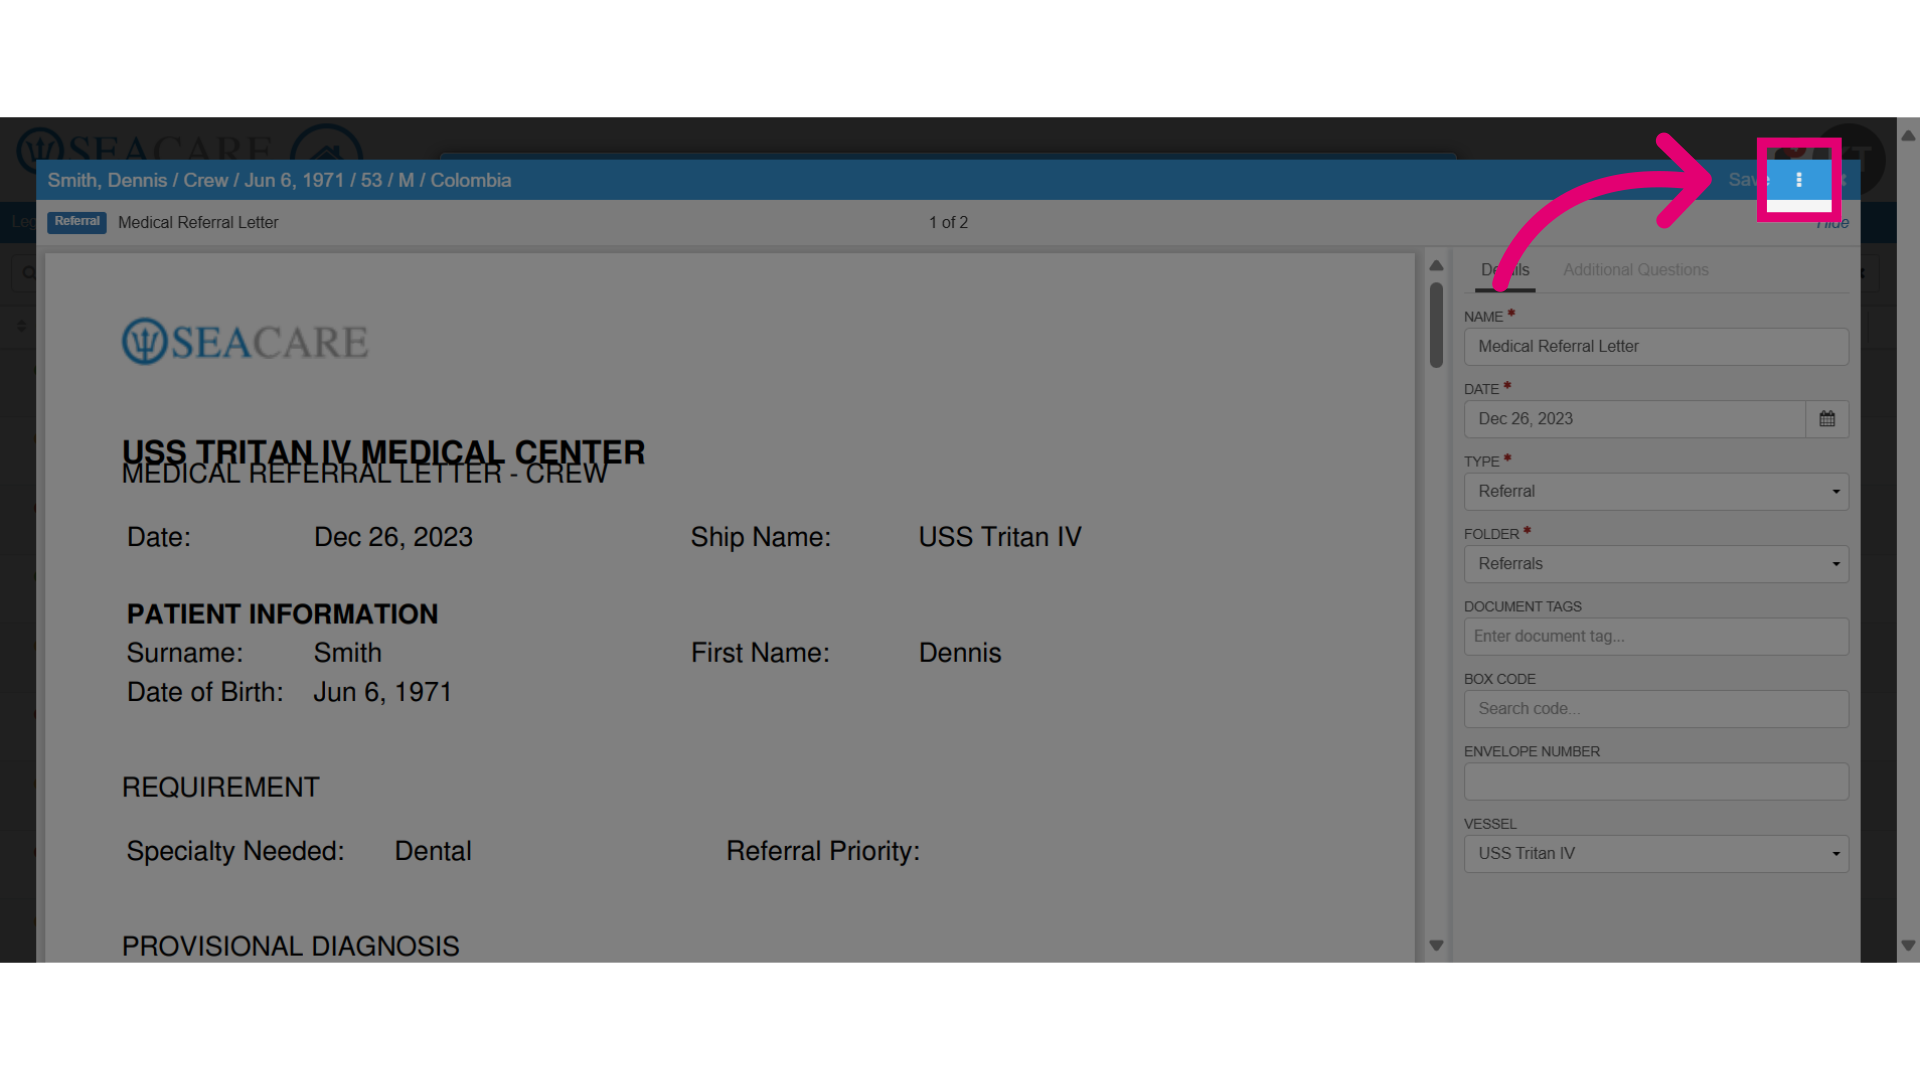
Task: Click the Date field Dec 26, 2023
Action: point(1635,419)
